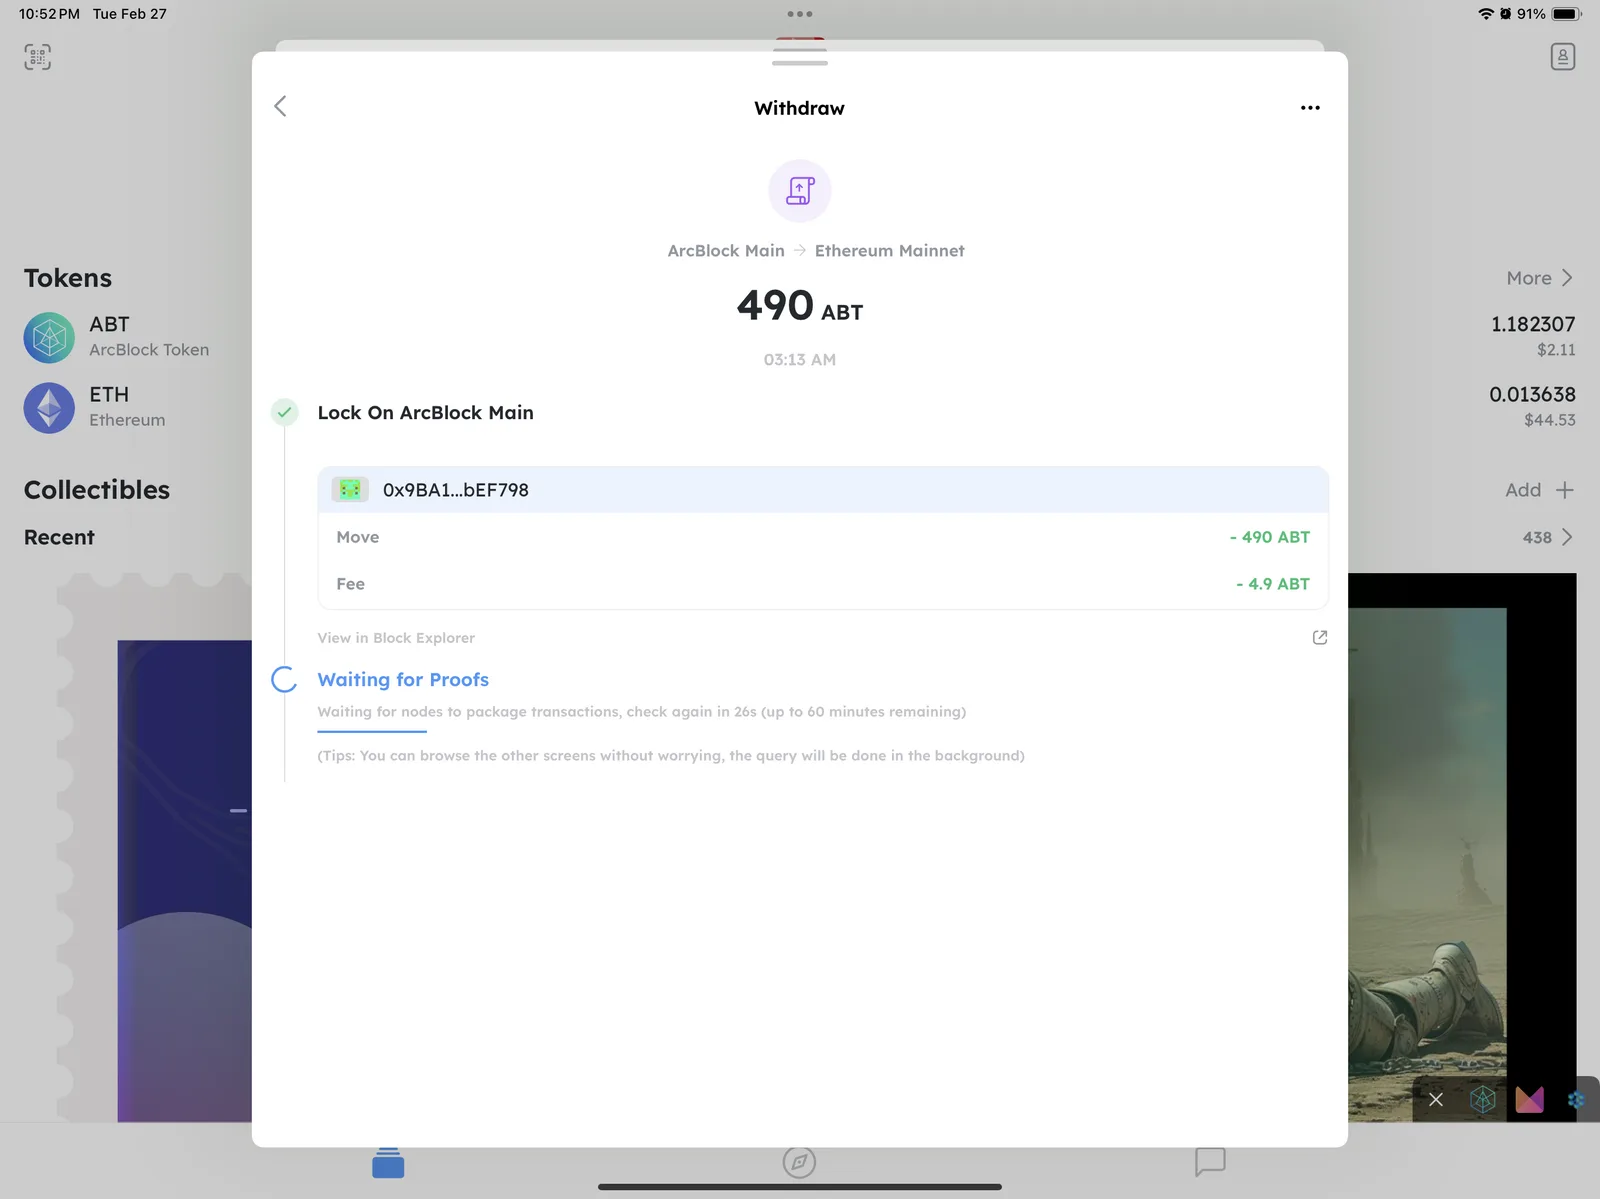Image resolution: width=1600 pixels, height=1199 pixels.
Task: Tap the green pixel avatar beside address
Action: [x=350, y=490]
